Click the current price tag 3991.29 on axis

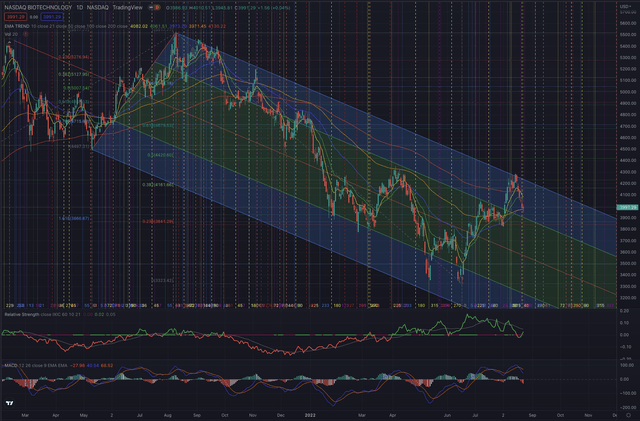tap(627, 207)
